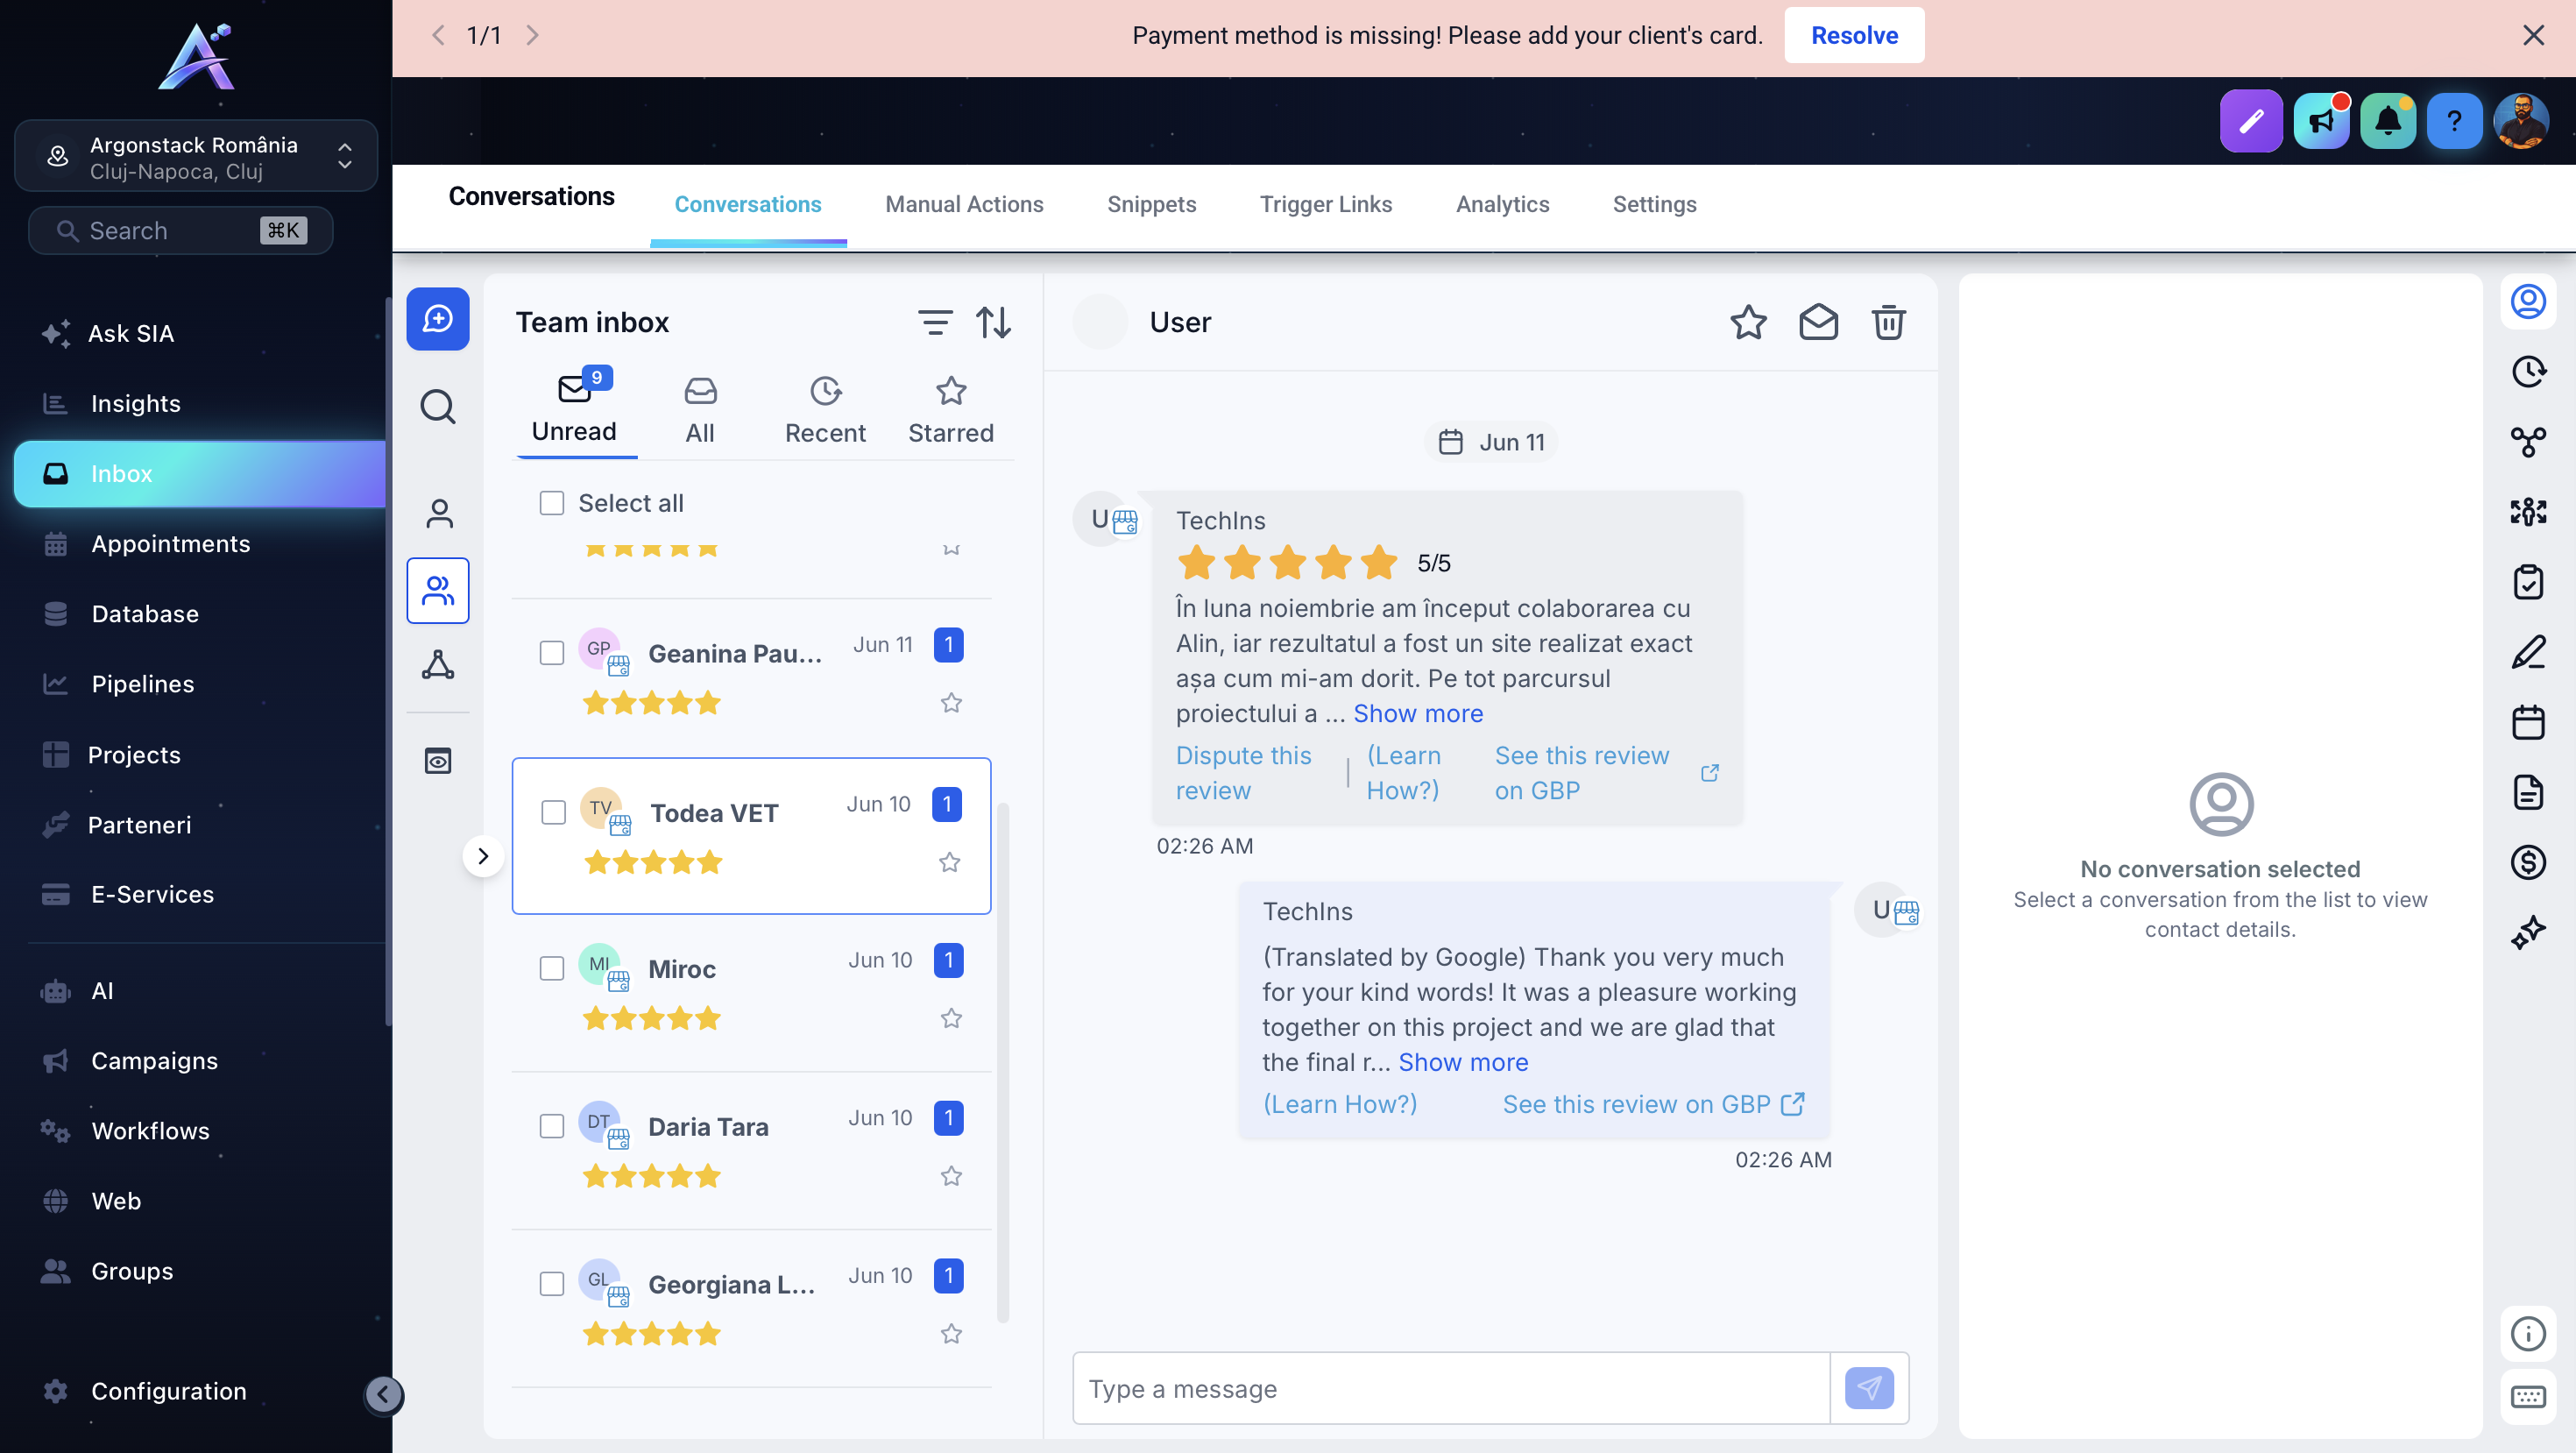Viewport: 2576px width, 1453px height.
Task: Open the Miroc conversation
Action: pyautogui.click(x=751, y=994)
